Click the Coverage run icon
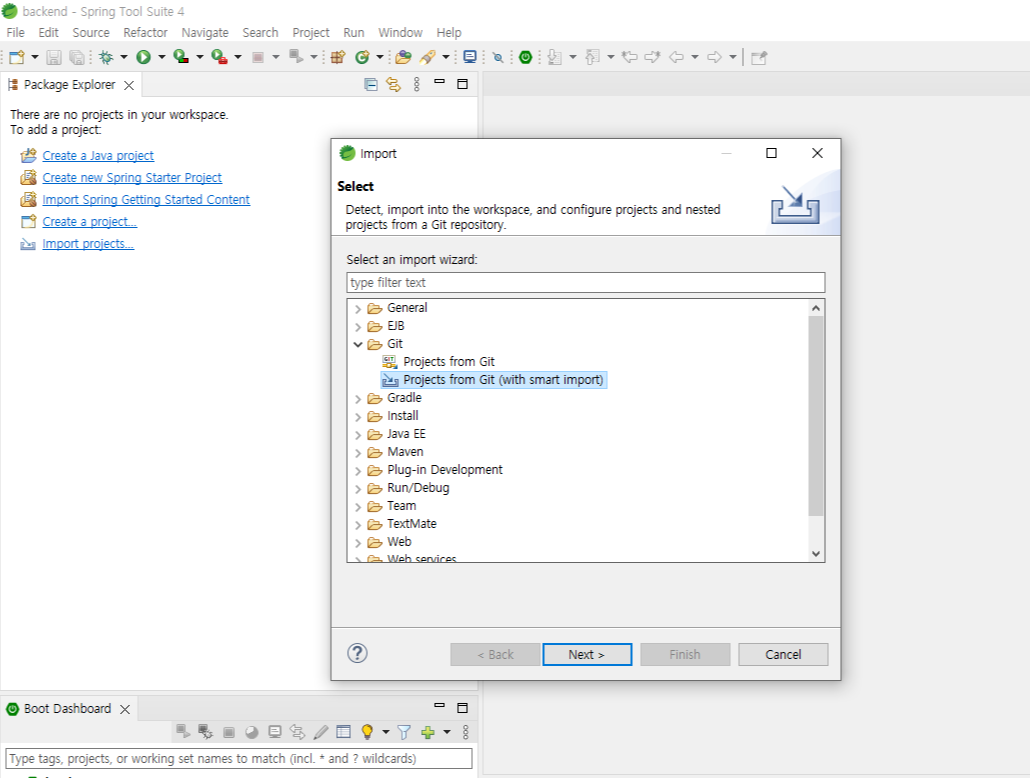Screen dimensions: 1030x778 (x=181, y=57)
